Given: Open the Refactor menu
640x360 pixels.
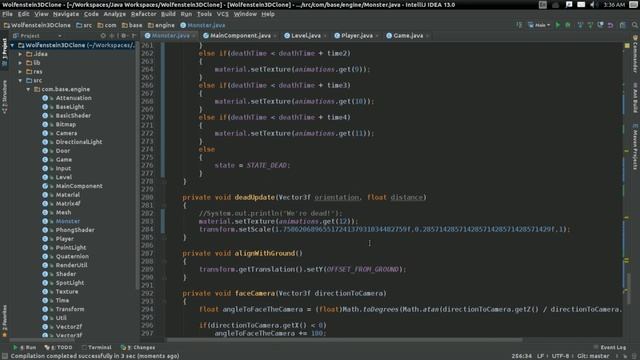Looking at the screenshot, I should [143, 14].
